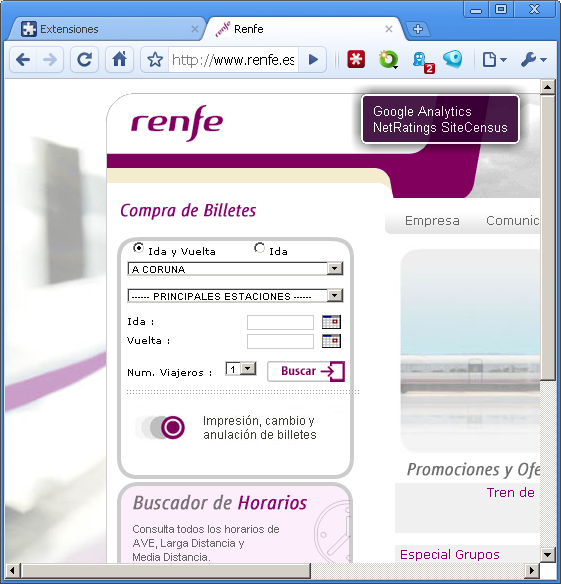
Task: Open the wrench settings menu
Action: (533, 60)
